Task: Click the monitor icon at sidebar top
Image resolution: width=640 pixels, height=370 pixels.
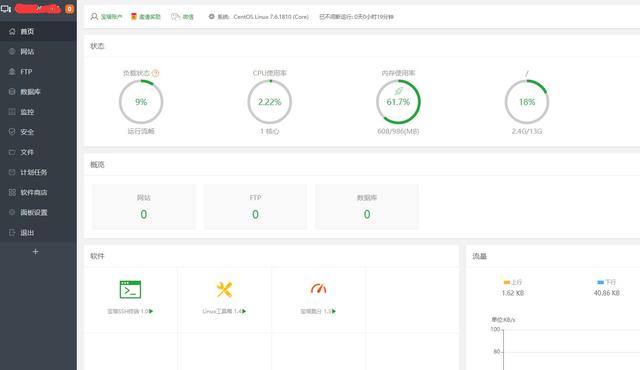Action: click(x=6, y=9)
